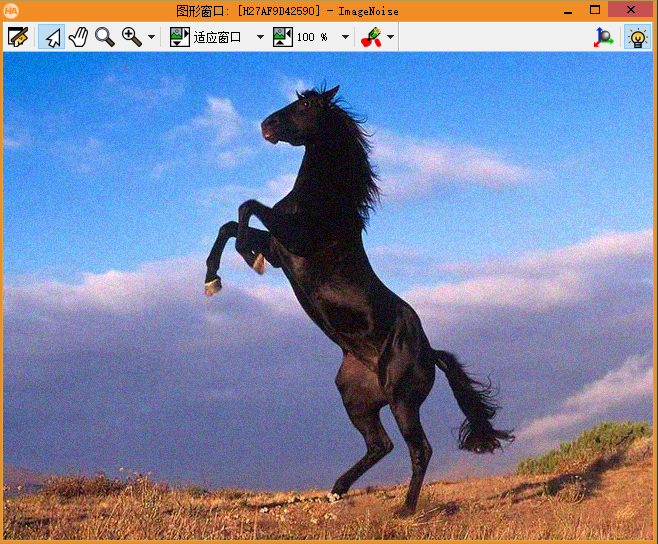The image size is (658, 544).
Task: Open the 100 % zoom dropdown arrow
Action: click(x=345, y=37)
